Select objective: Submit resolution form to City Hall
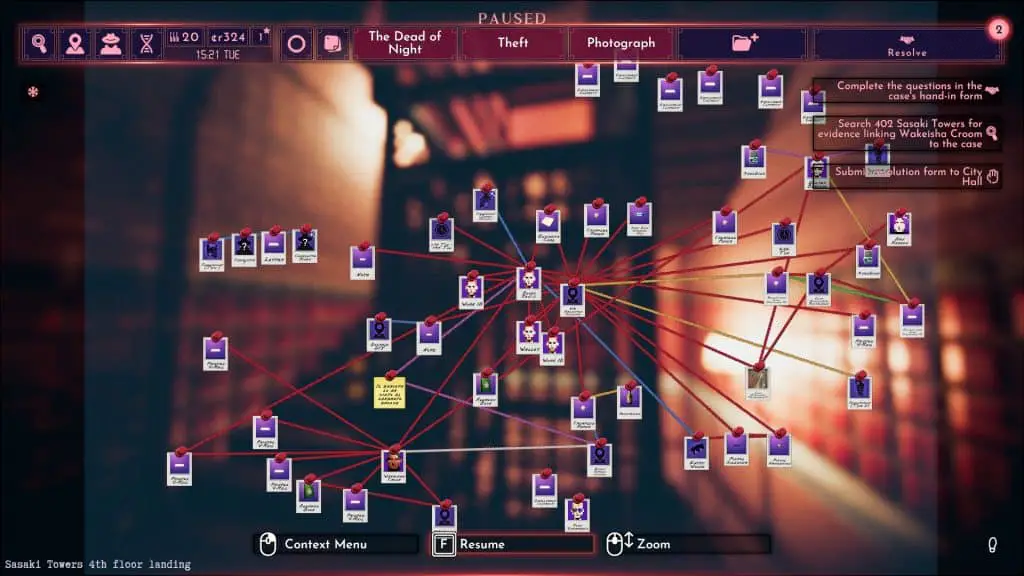1024x576 pixels. 908,176
